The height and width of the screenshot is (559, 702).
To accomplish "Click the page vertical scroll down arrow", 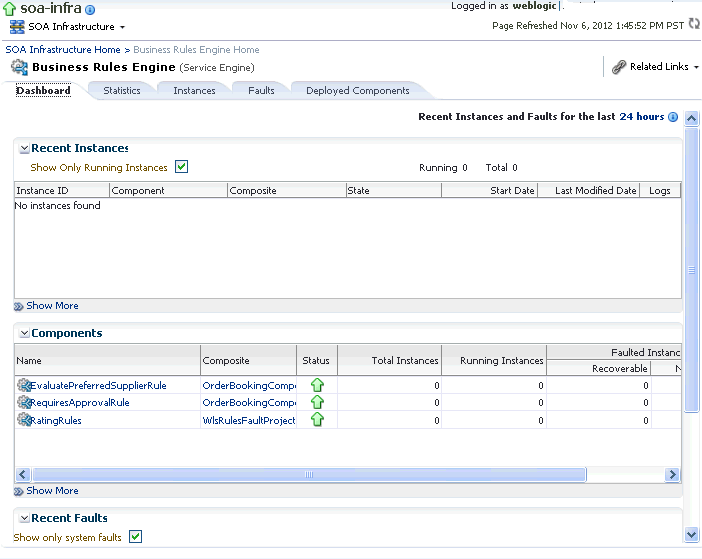I will click(x=692, y=534).
